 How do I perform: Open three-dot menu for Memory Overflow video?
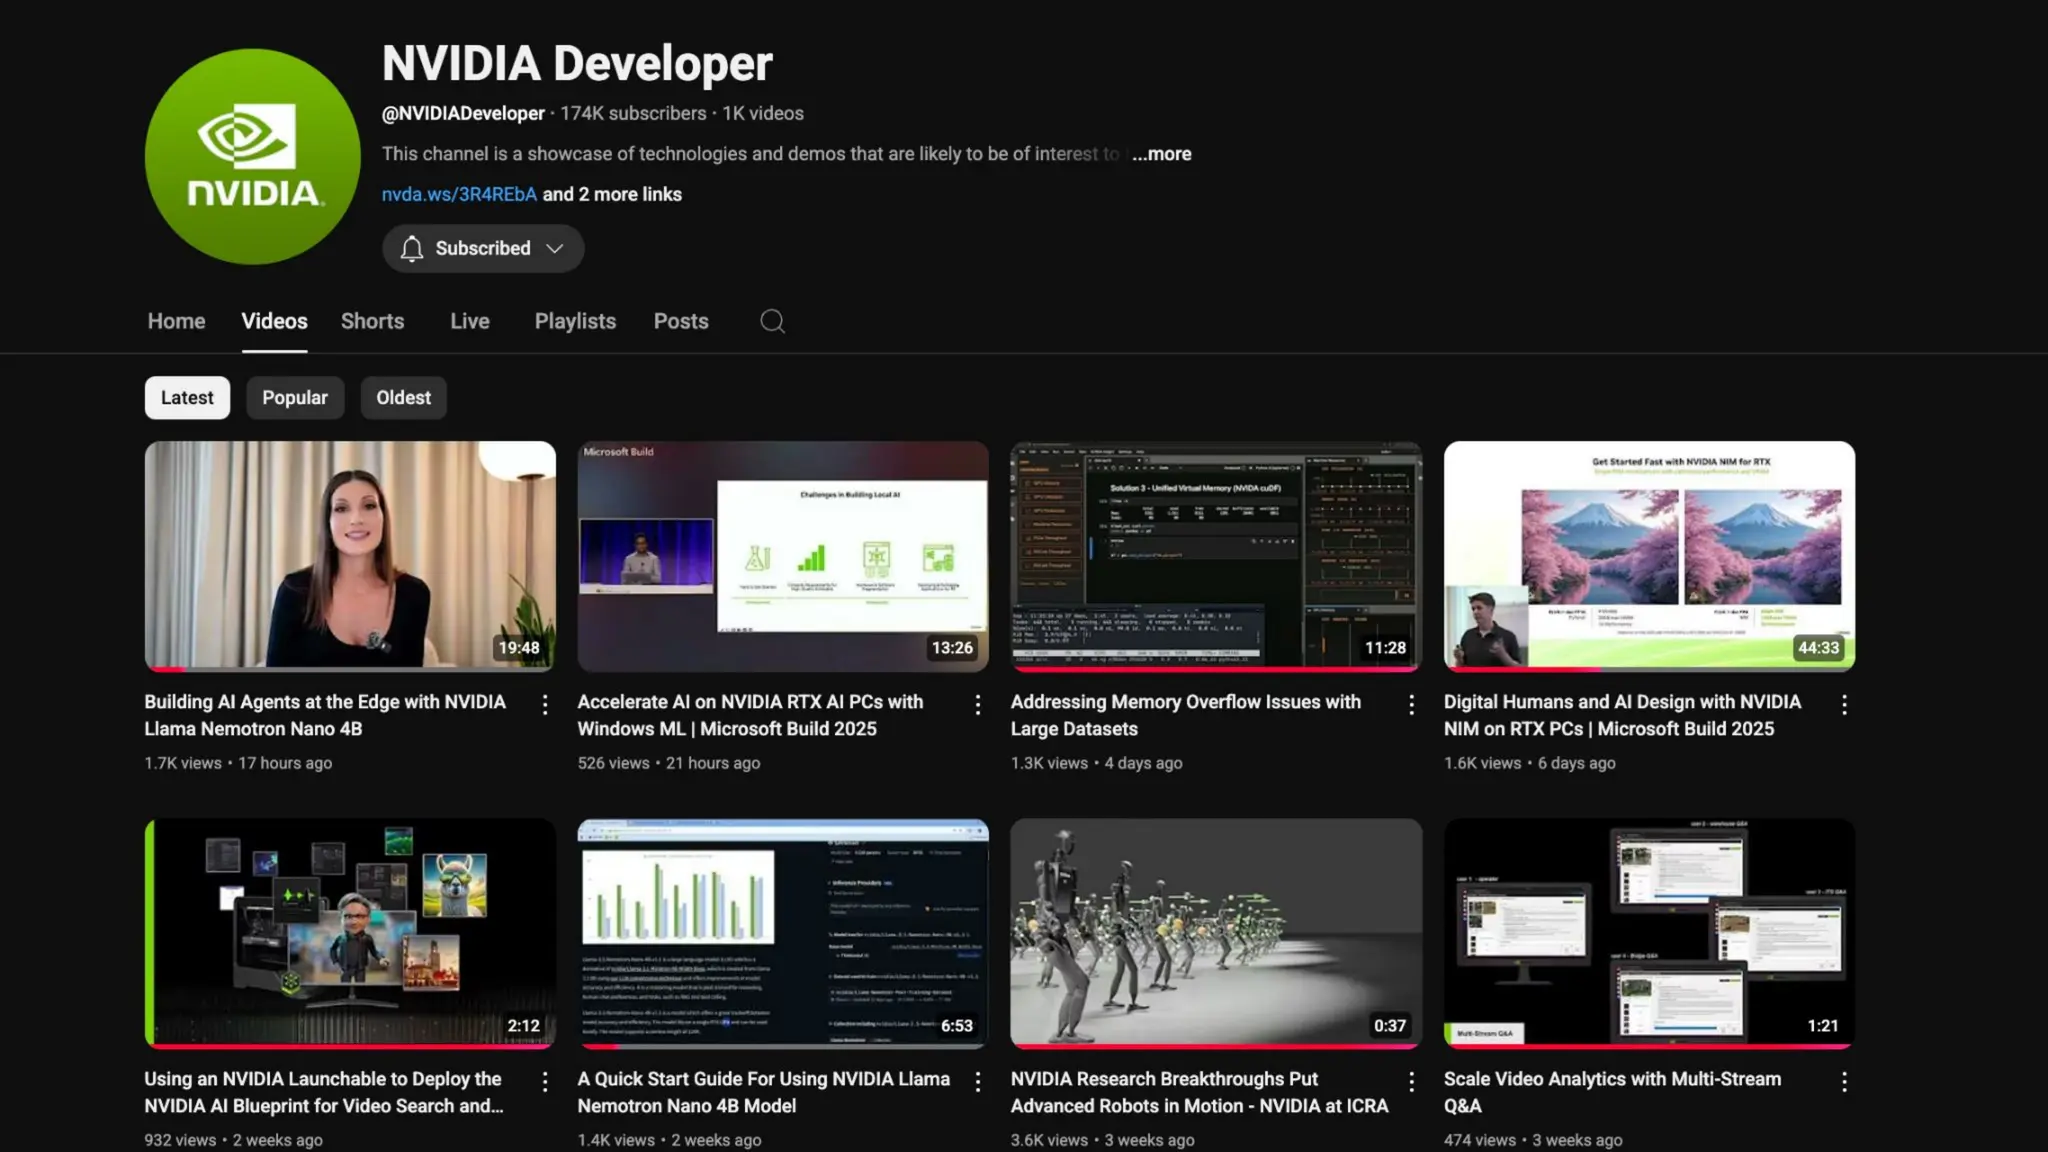tap(1411, 705)
